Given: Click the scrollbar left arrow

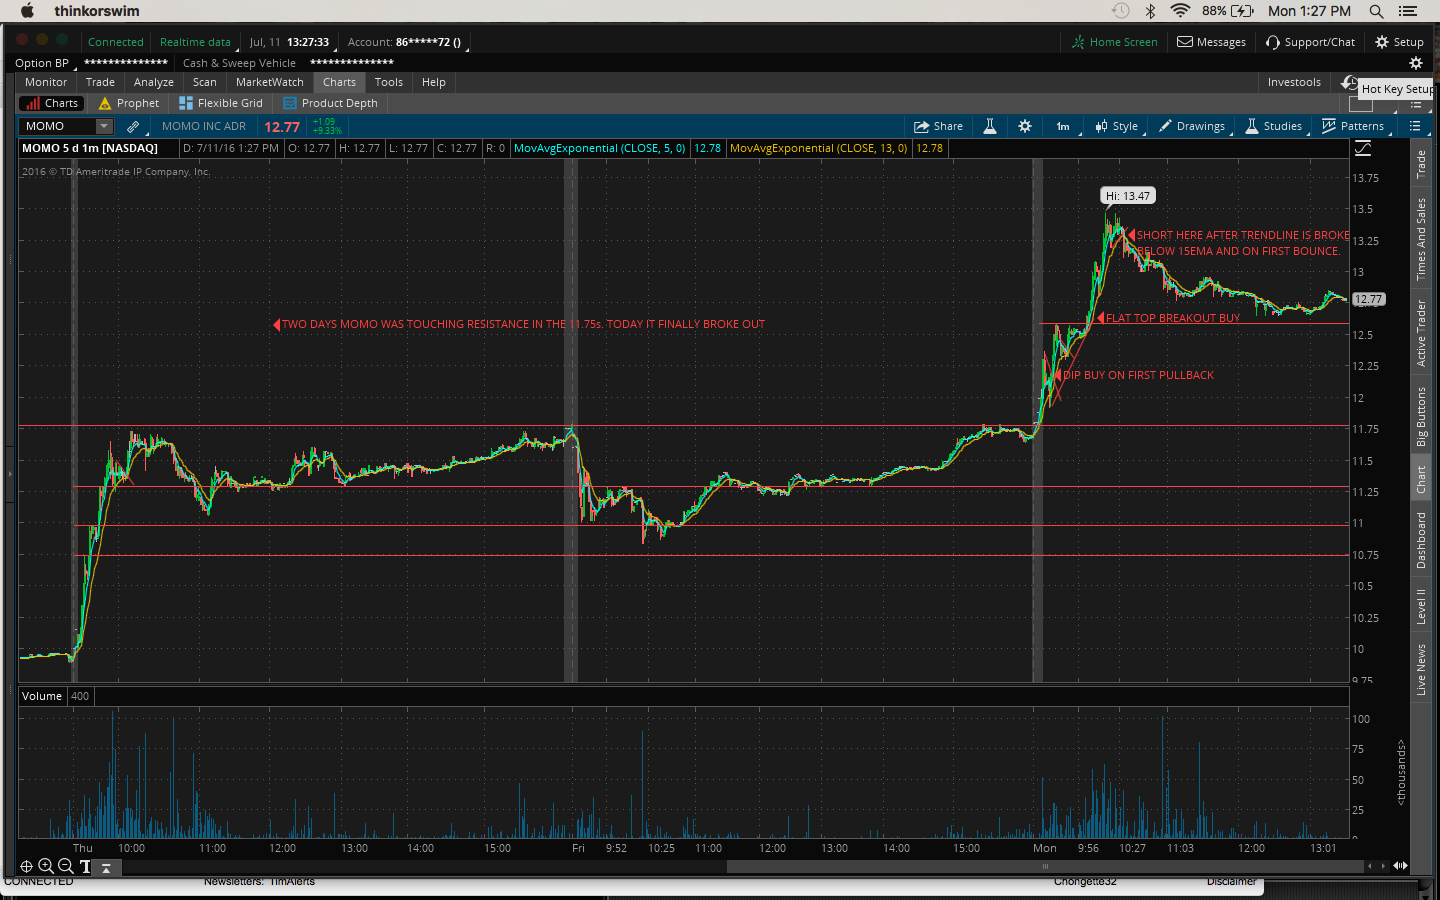Looking at the screenshot, I should click(1370, 866).
